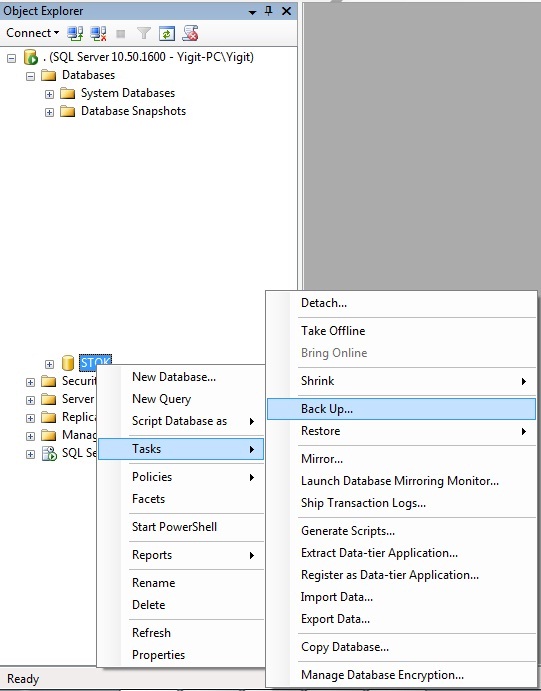Collapse the Databases folder node
Screen dimensions: 541x691
30,76
